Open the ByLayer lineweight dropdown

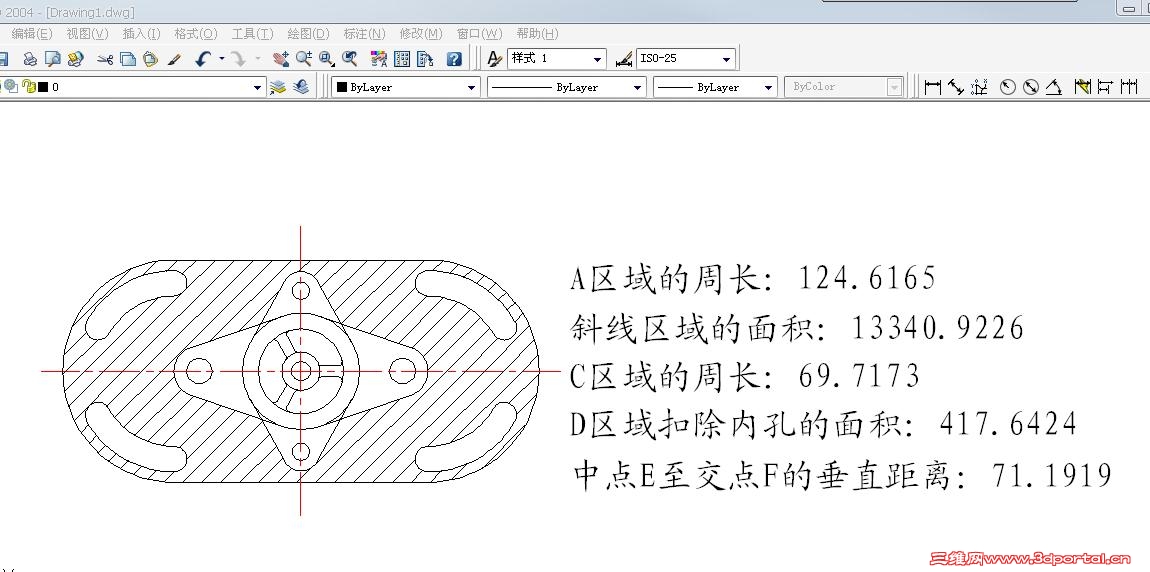[714, 87]
